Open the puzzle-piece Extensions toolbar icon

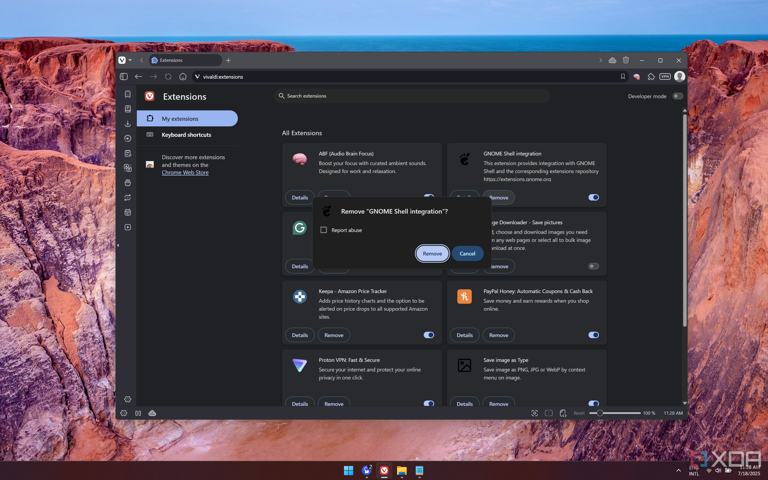651,76
